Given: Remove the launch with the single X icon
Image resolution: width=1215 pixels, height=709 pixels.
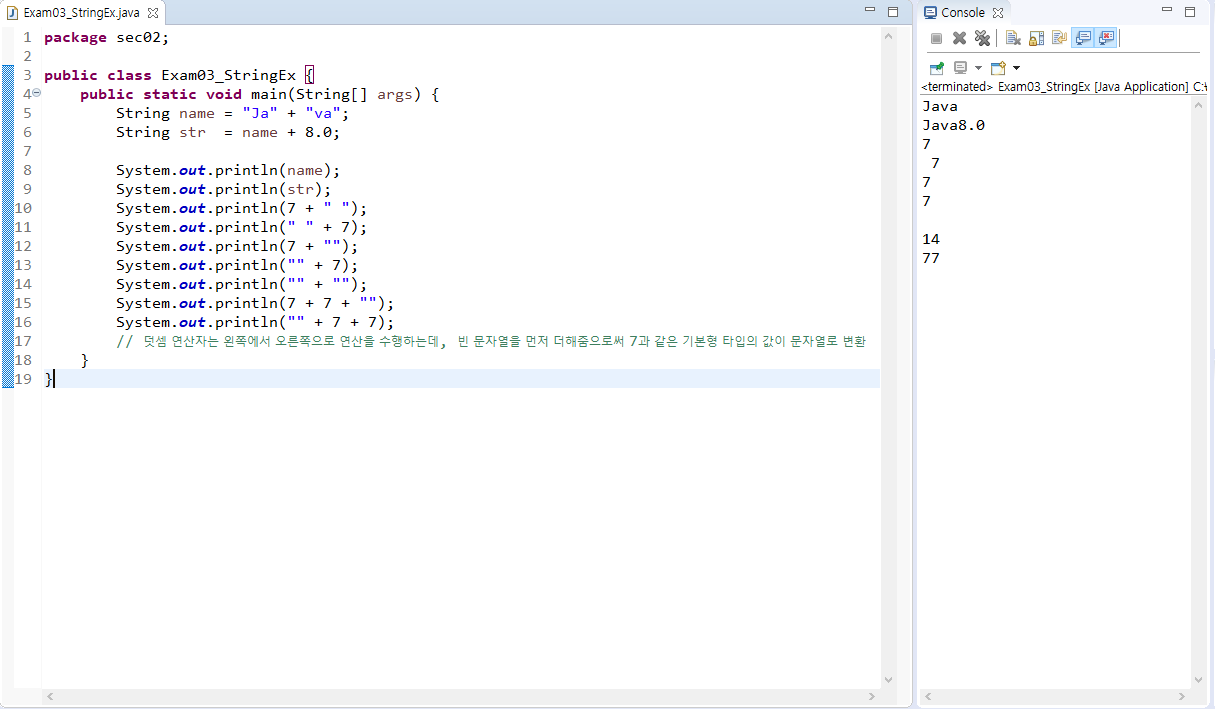Looking at the screenshot, I should click(959, 38).
